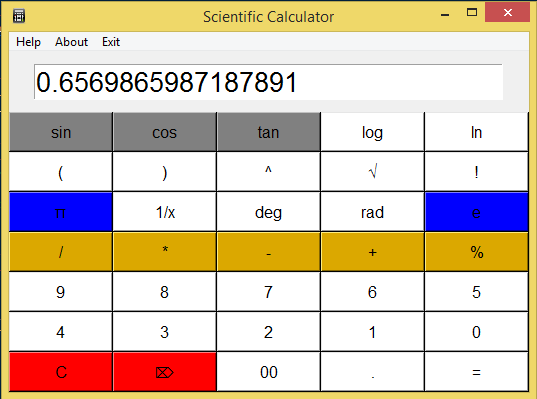The width and height of the screenshot is (537, 399).
Task: Click the backspace delete icon button
Action: coord(164,372)
